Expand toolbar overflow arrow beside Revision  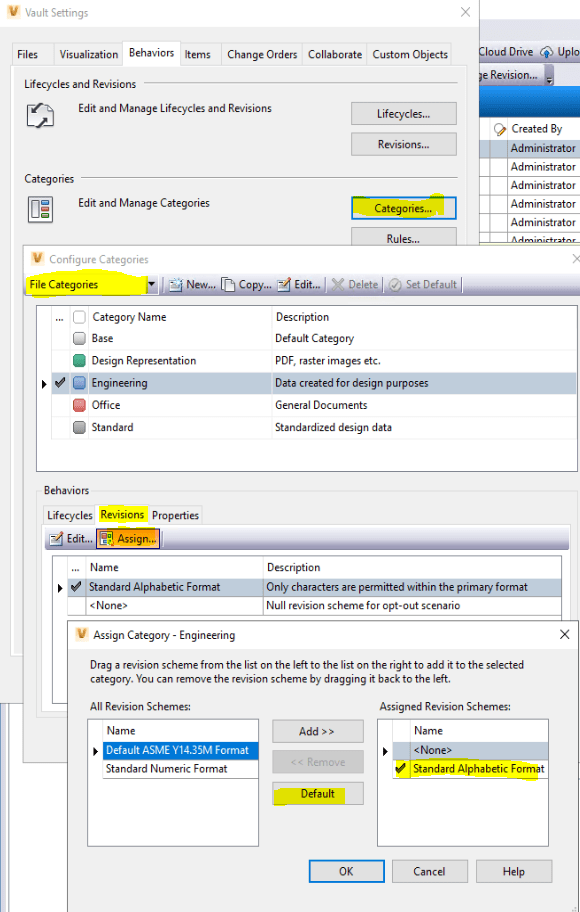550,77
